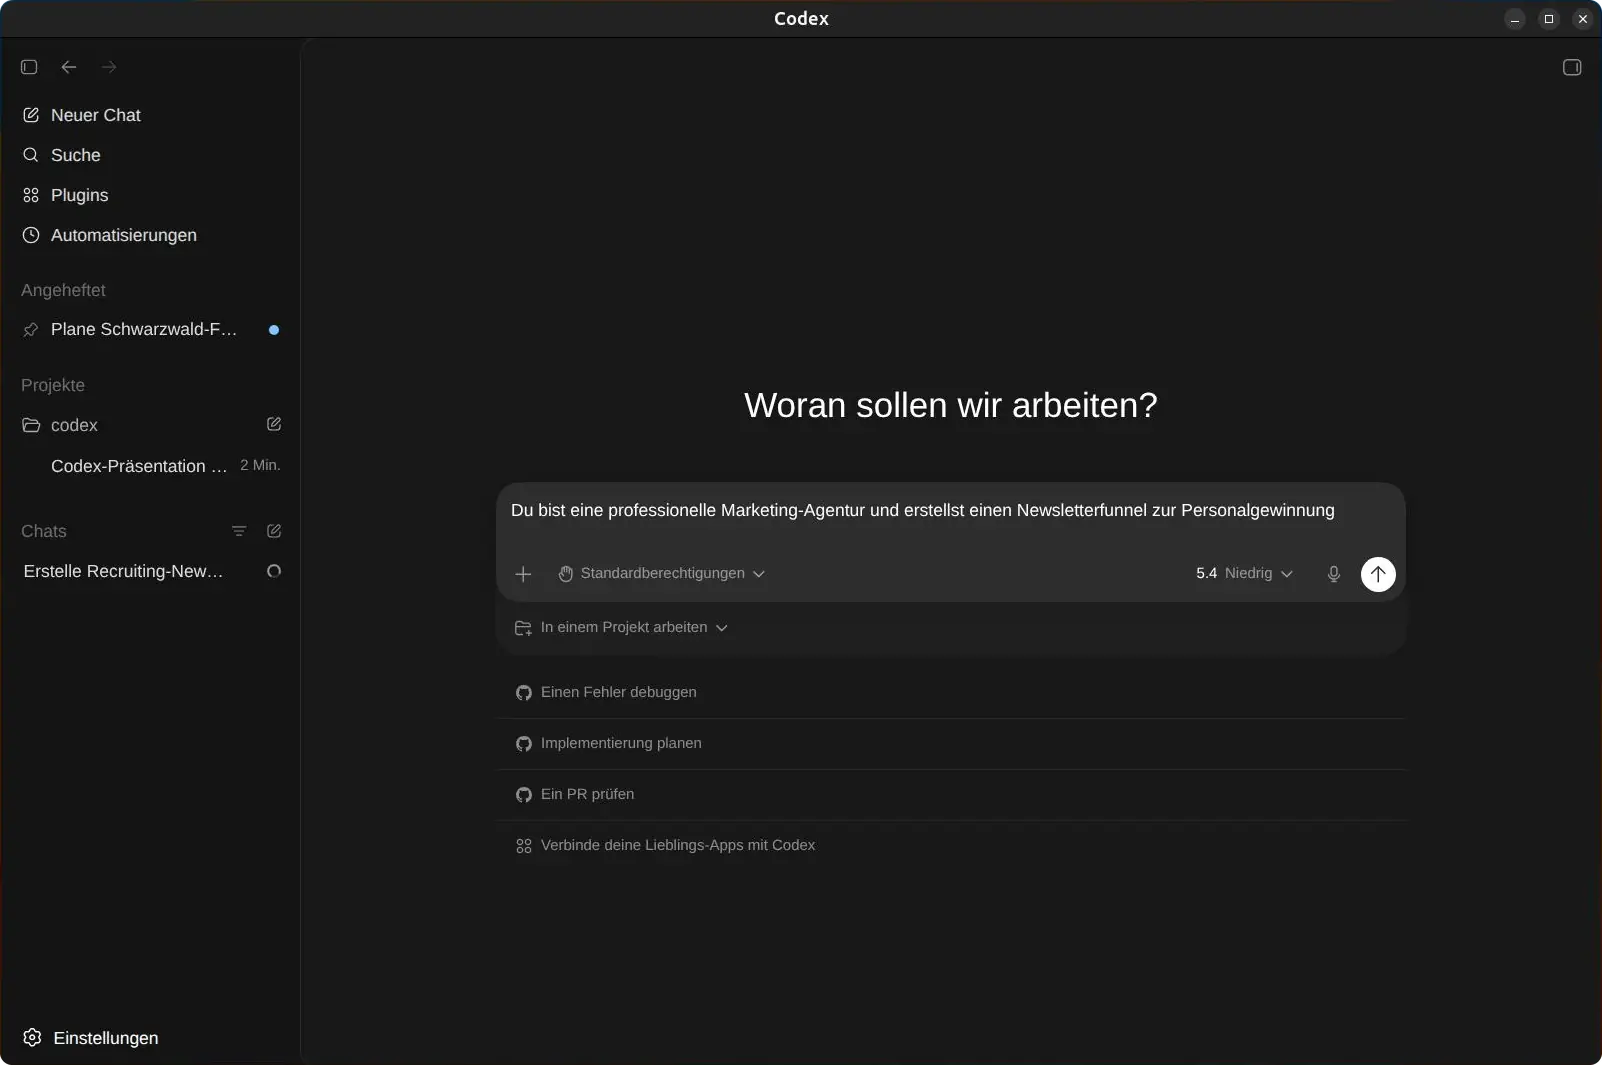Minimize the Codex window
The image size is (1602, 1065).
(x=1515, y=19)
